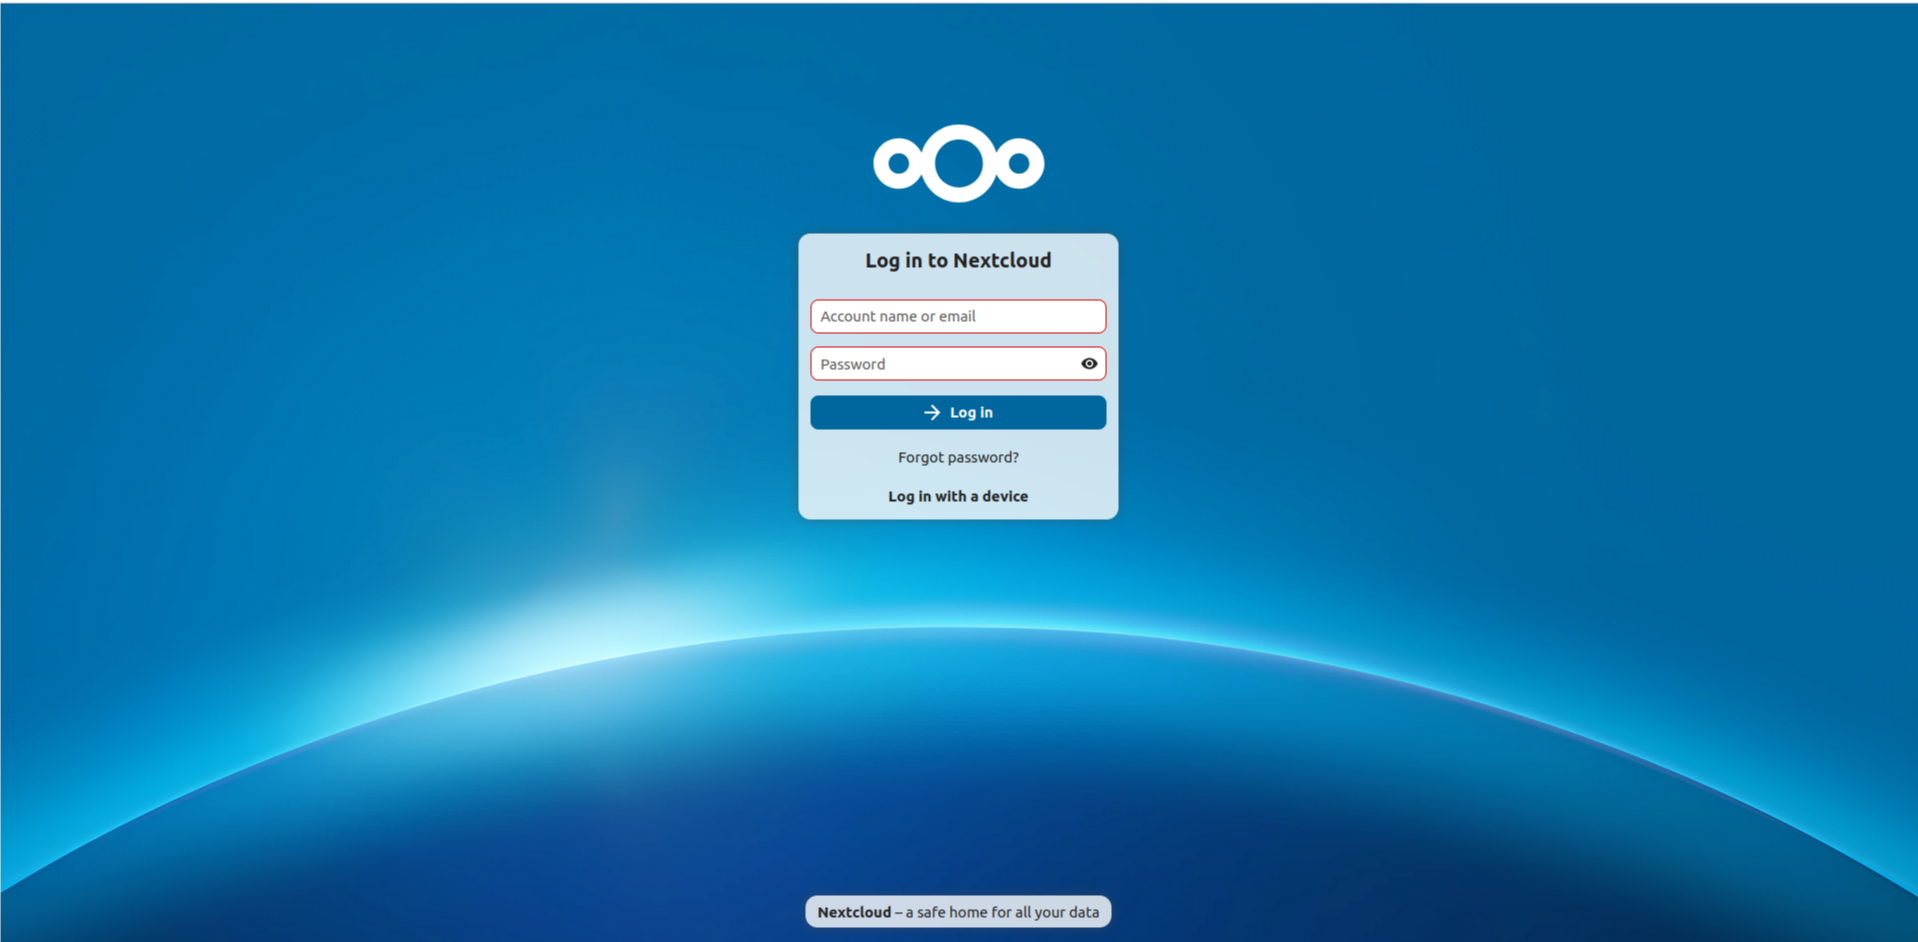Toggle password visibility eye icon
1918x942 pixels.
click(x=1089, y=364)
